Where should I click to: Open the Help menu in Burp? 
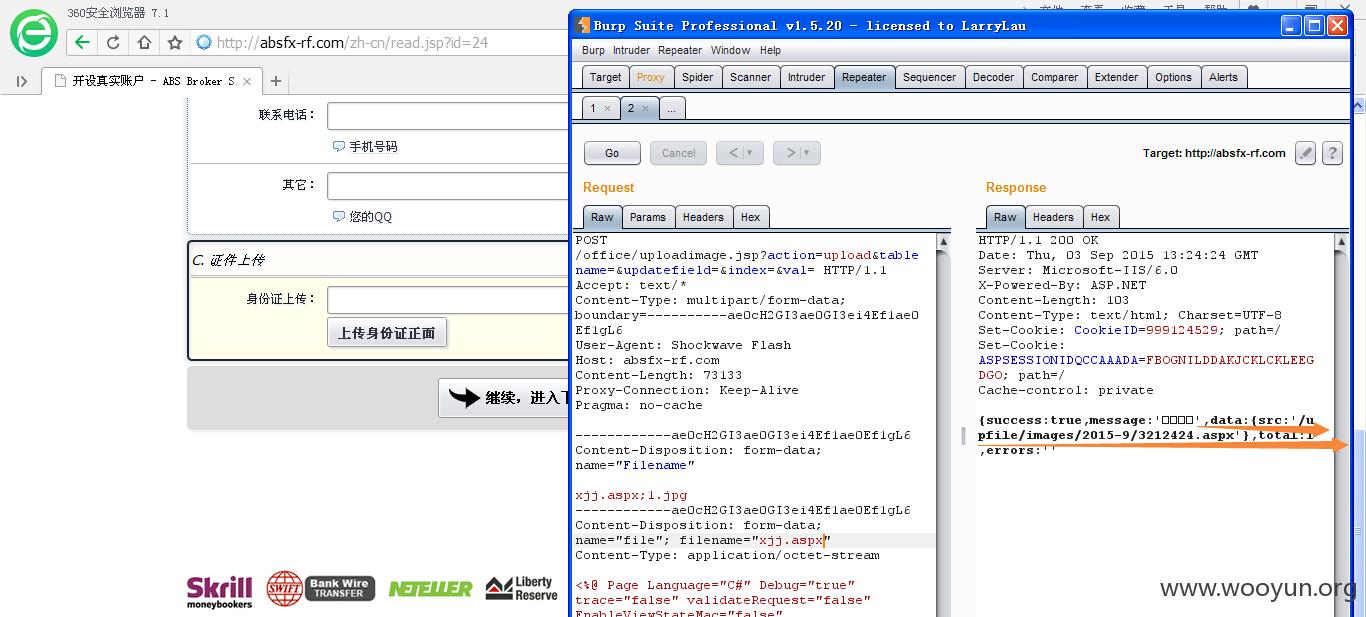[770, 50]
